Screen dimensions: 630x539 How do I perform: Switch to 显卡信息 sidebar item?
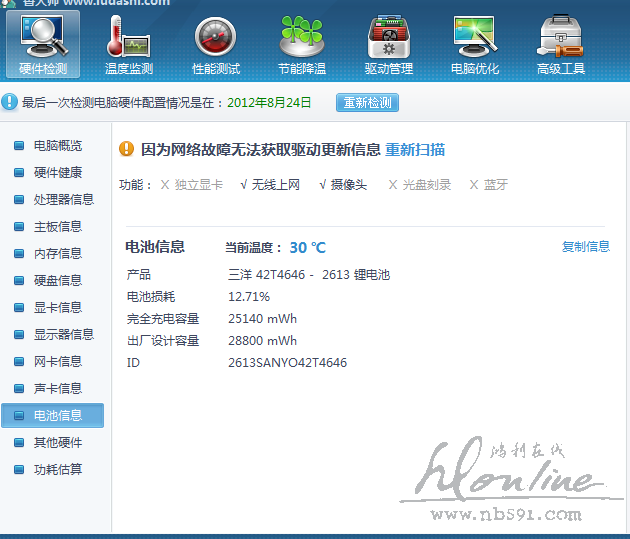click(57, 307)
